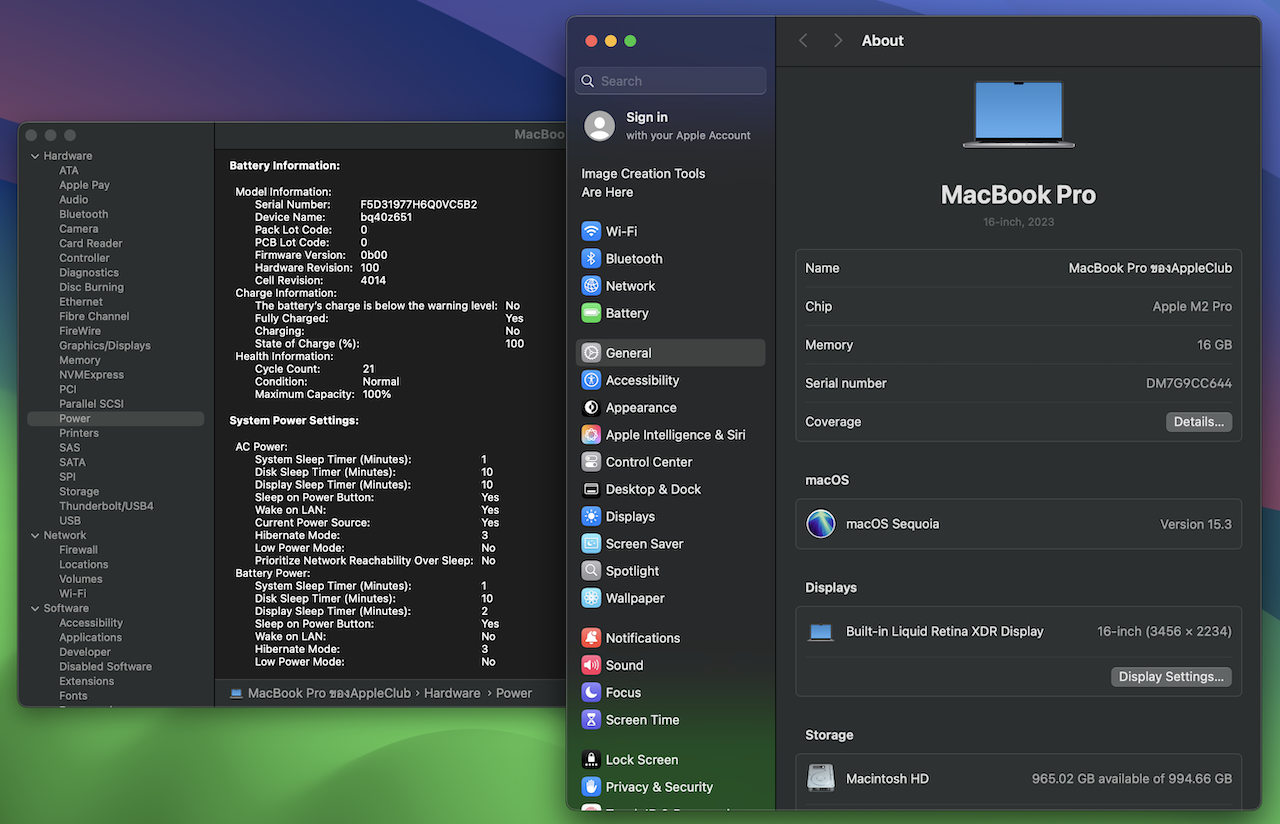This screenshot has height=824, width=1280.
Task: Select Disabled Software in Software section
Action: pyautogui.click(x=105, y=667)
